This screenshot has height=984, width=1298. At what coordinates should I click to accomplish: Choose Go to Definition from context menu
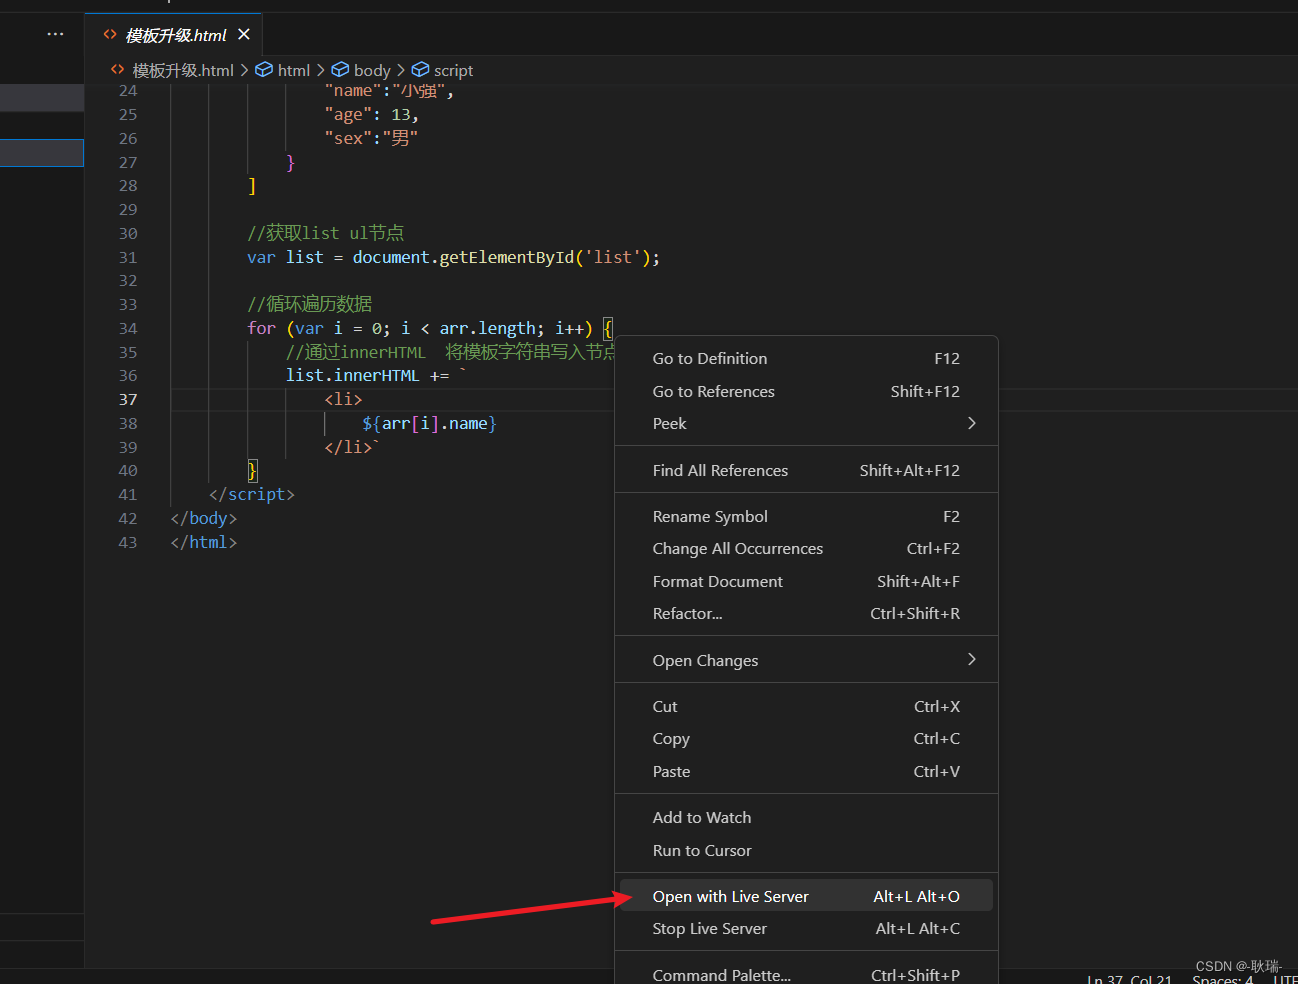click(806, 358)
